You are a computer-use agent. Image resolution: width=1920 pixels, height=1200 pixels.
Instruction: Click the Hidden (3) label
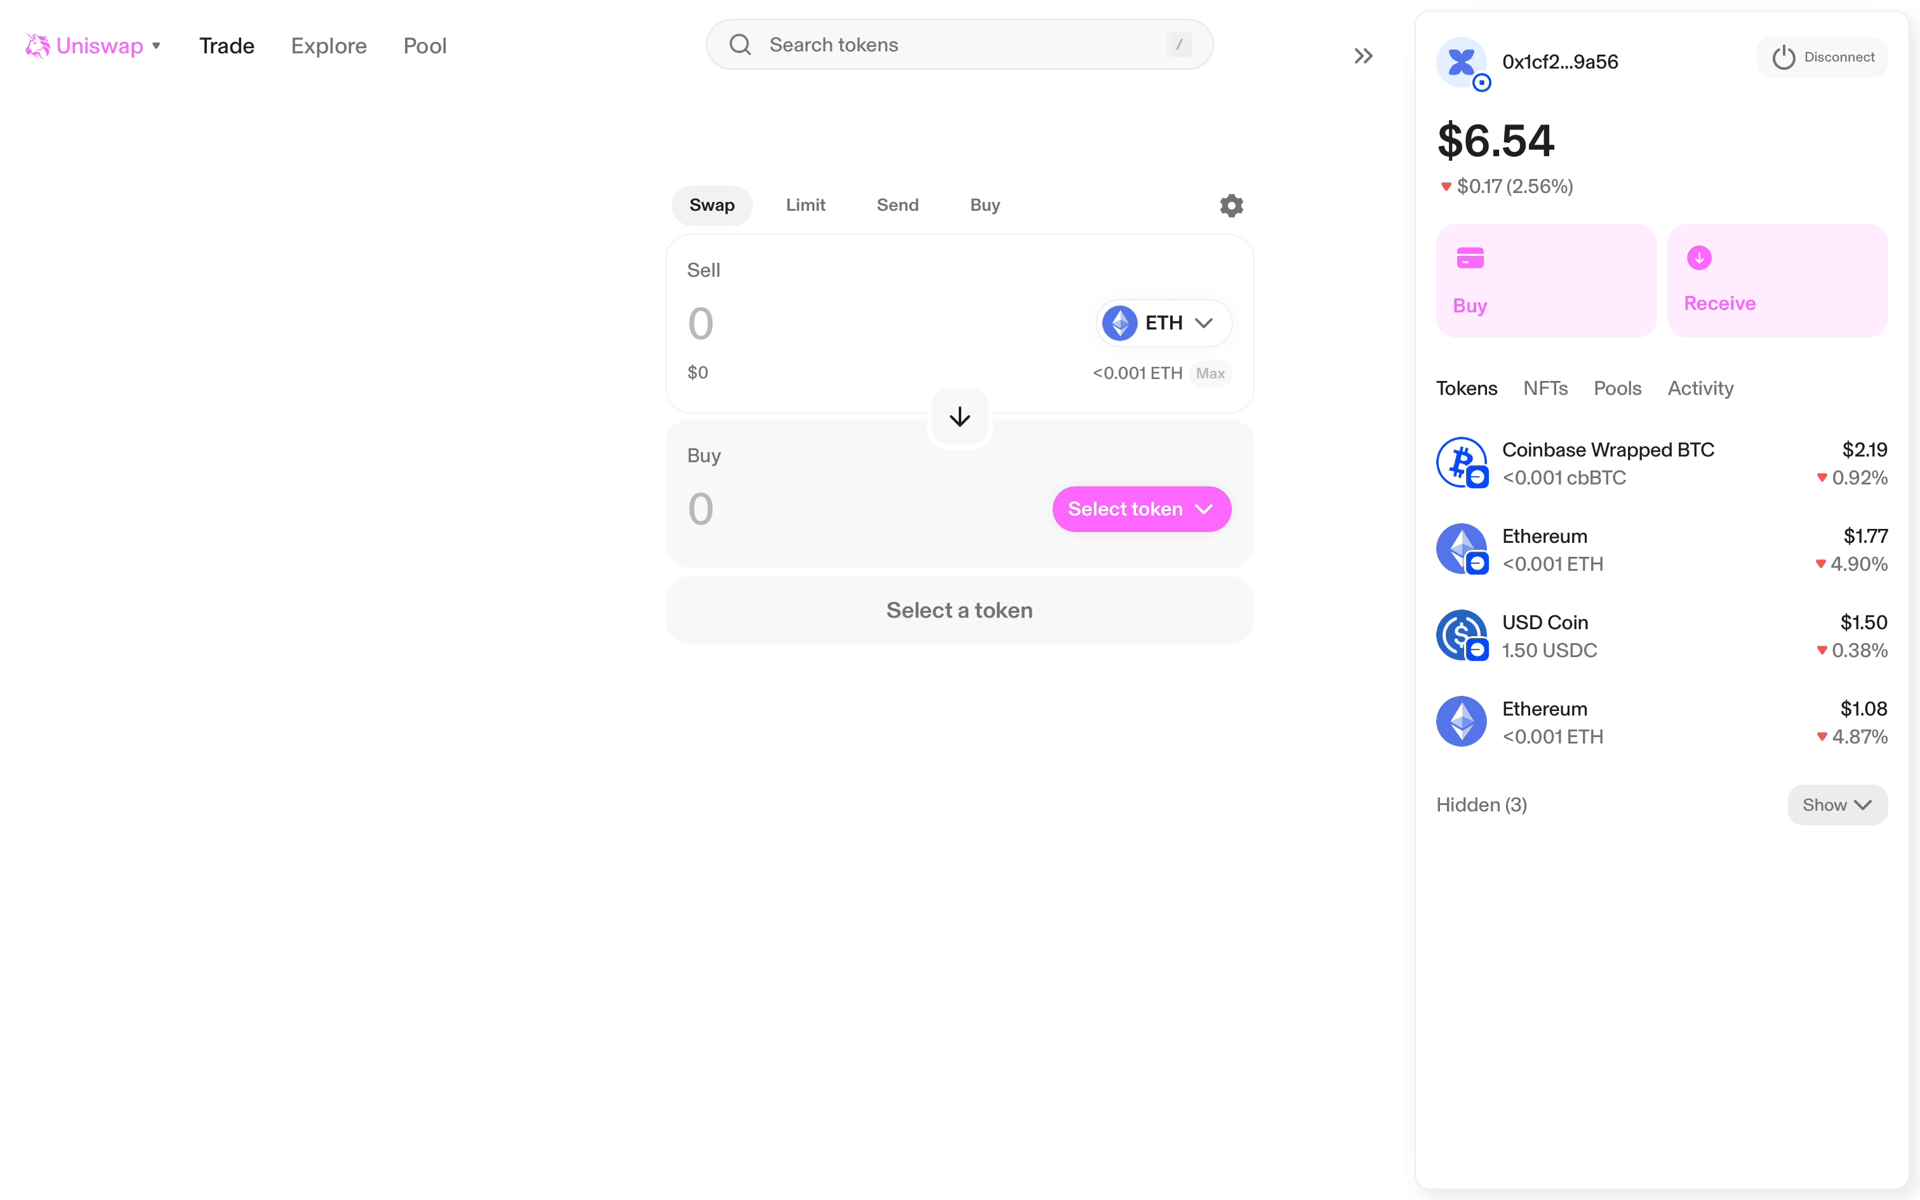(1481, 805)
